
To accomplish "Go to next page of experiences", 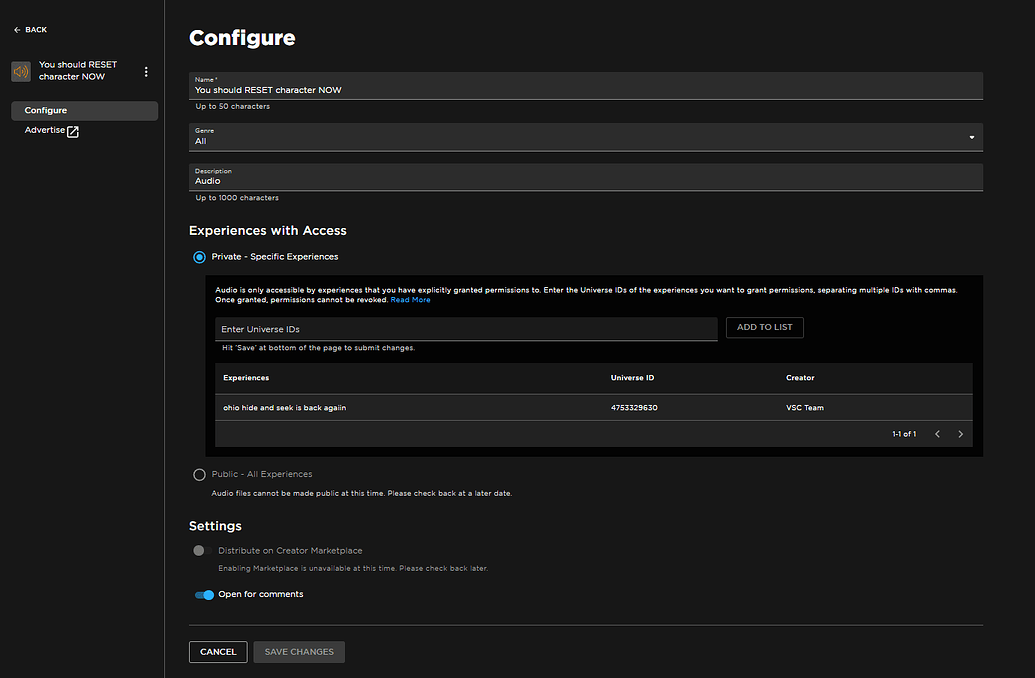I will pyautogui.click(x=961, y=434).
